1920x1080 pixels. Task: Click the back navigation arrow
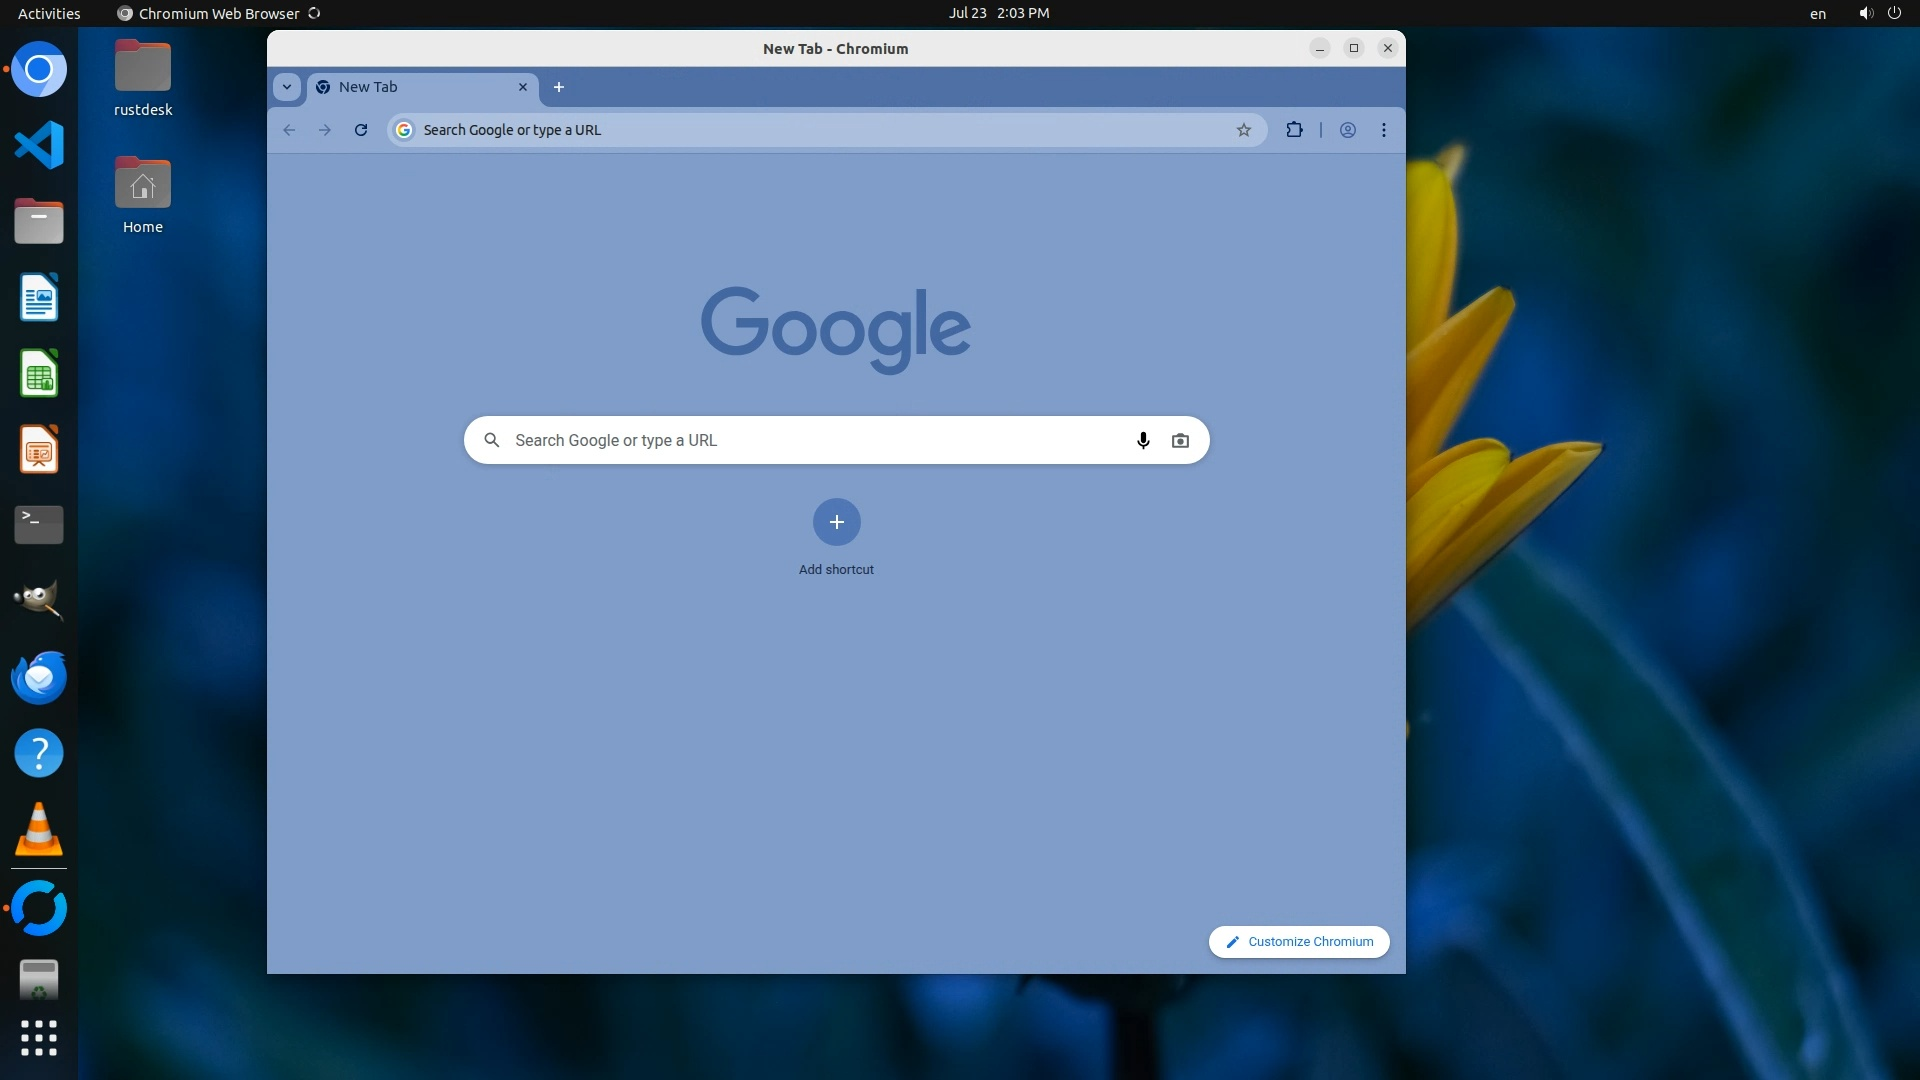[289, 130]
